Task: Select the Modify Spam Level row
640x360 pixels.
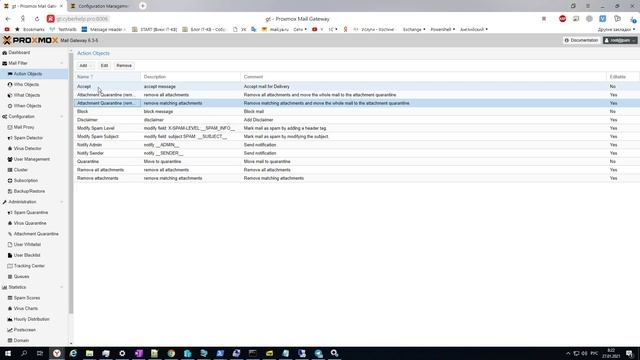Action: 357,128
